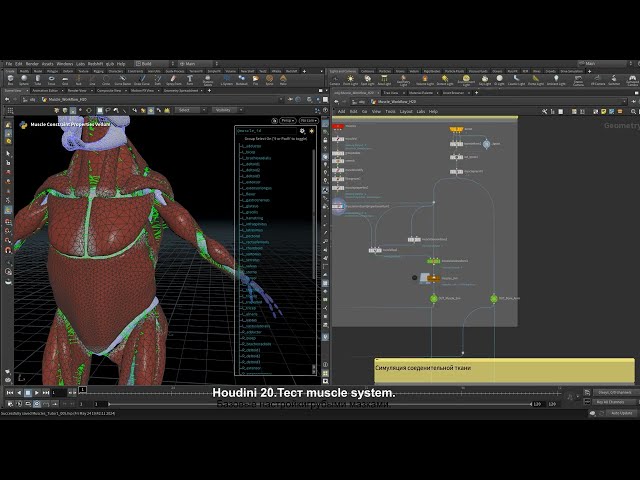Click the Play button on the timeline
The image size is (640, 480).
pyautogui.click(x=37, y=393)
